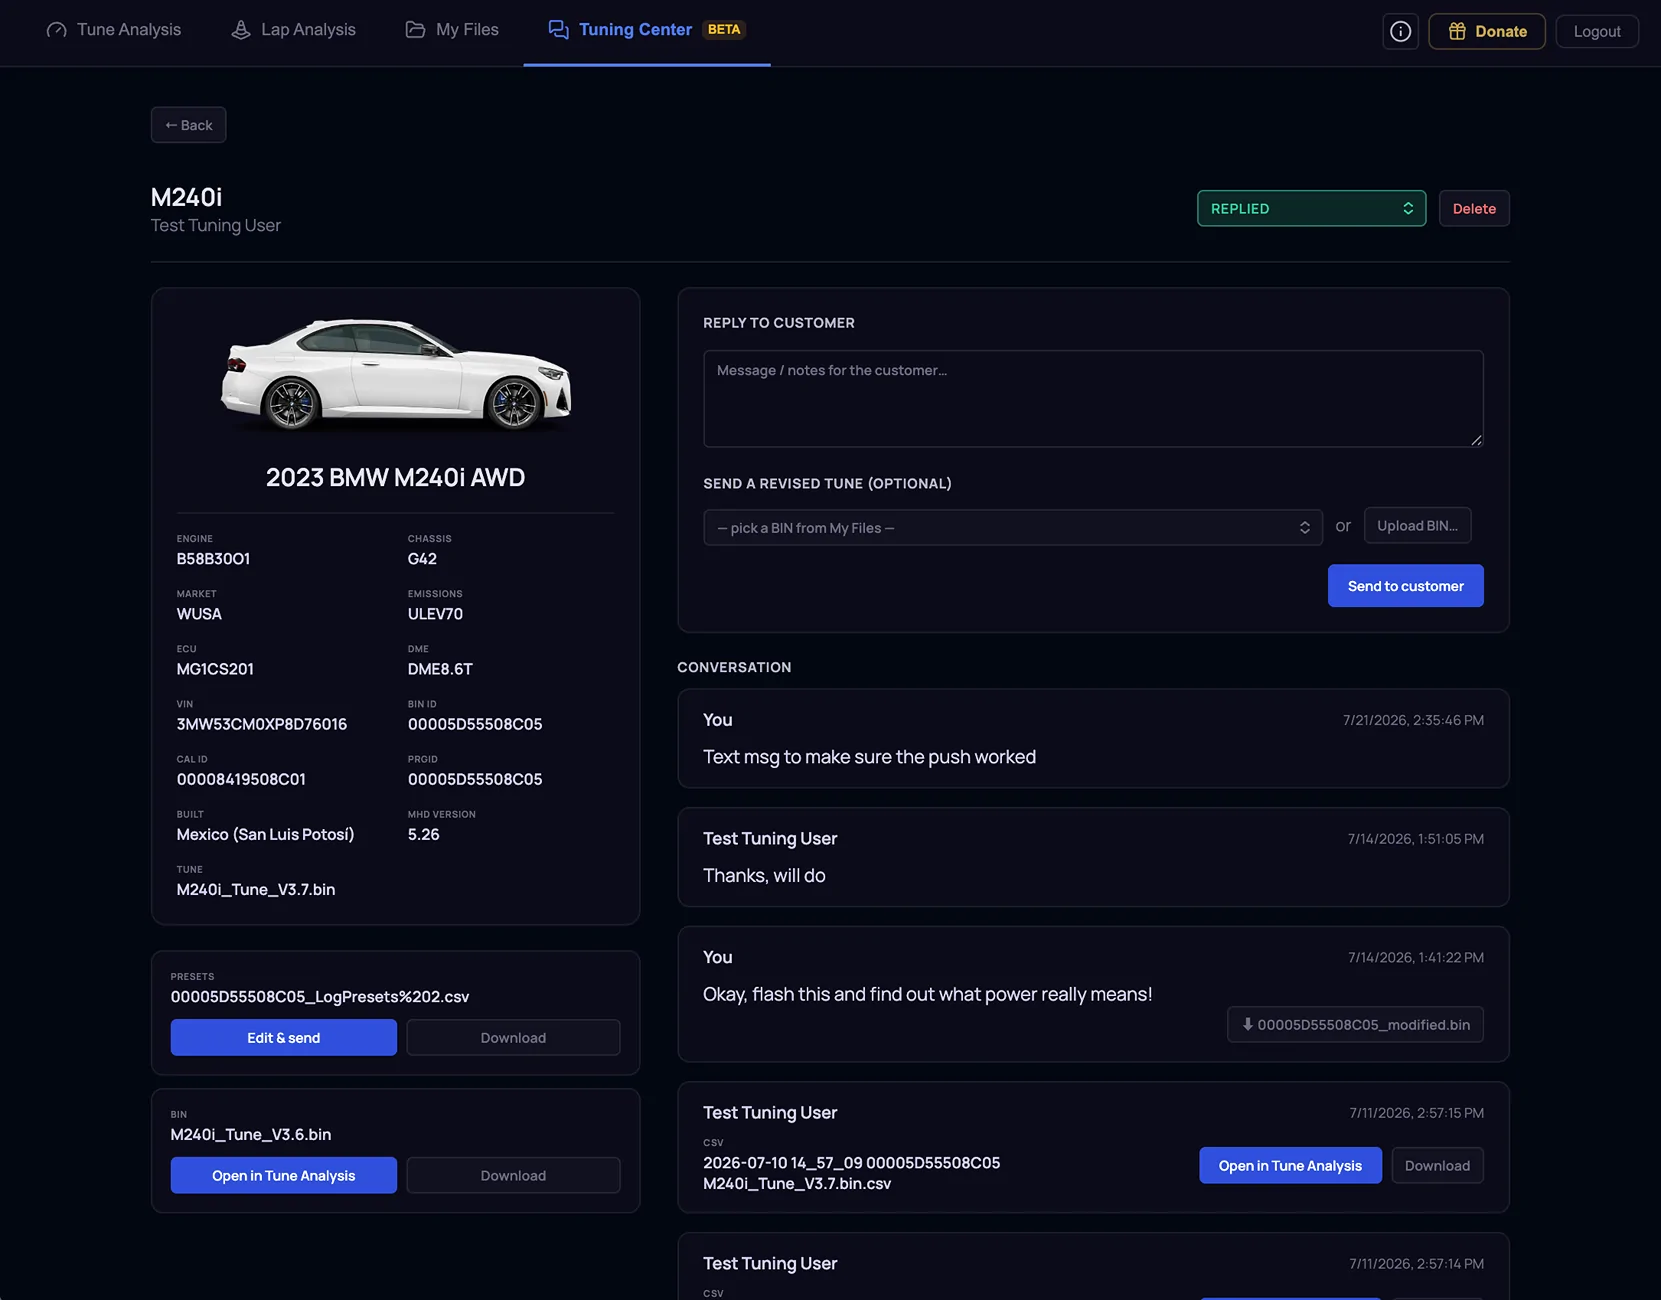The height and width of the screenshot is (1300, 1661).
Task: Click the Lap Analysis icon
Action: 241,30
